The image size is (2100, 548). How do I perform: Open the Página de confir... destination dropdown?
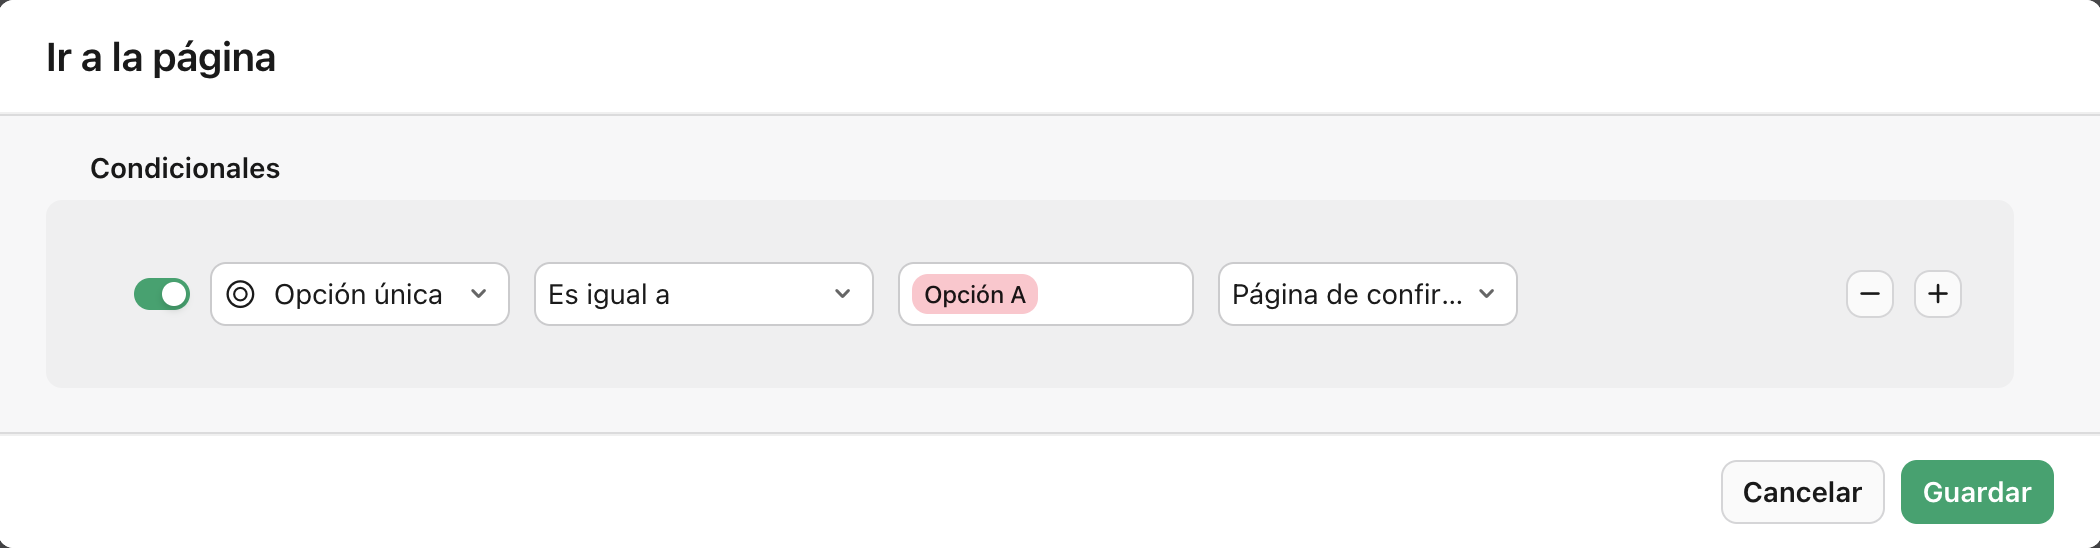[x=1367, y=294]
